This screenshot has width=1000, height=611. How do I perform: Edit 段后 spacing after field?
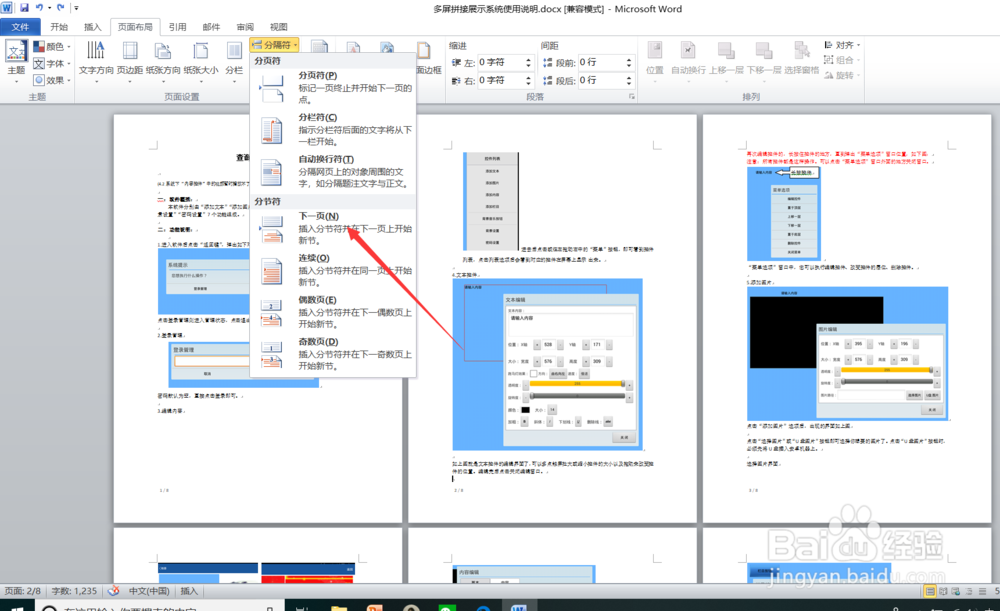click(600, 80)
